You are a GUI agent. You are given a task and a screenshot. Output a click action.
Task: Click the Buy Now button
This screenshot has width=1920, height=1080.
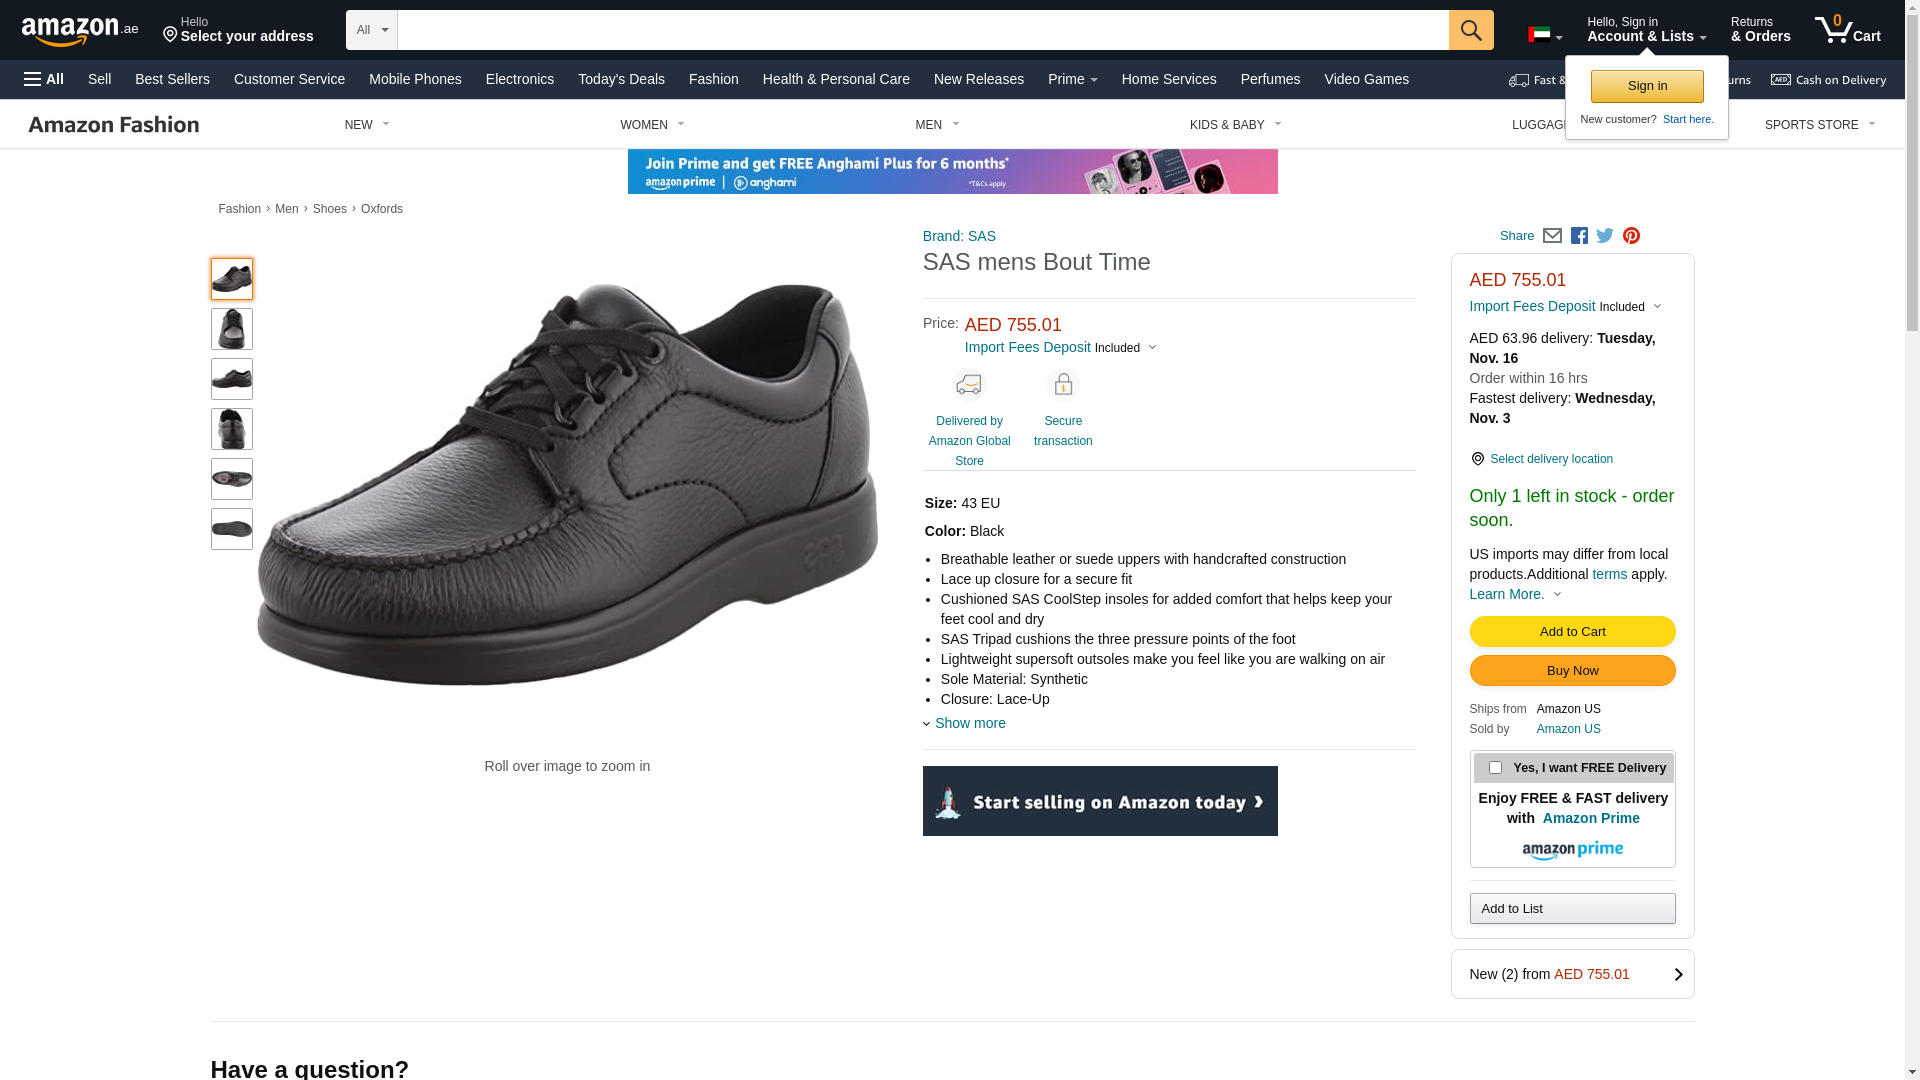coord(1572,671)
